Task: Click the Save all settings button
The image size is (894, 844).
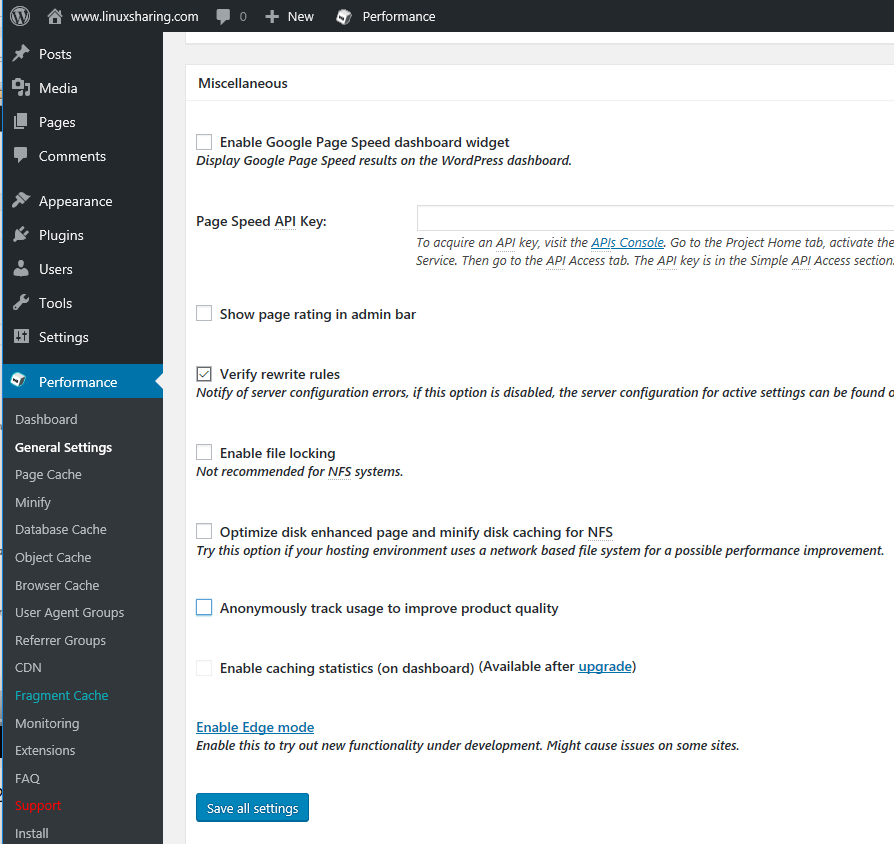Action: point(252,808)
